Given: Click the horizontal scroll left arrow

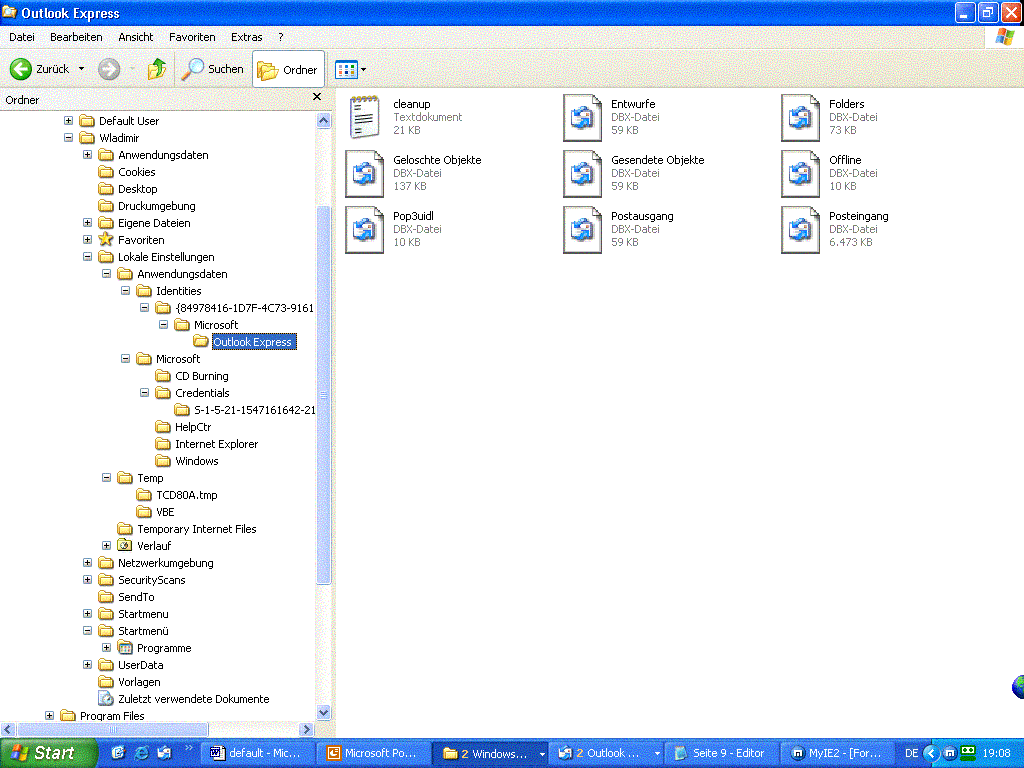Looking at the screenshot, I should (x=8, y=729).
